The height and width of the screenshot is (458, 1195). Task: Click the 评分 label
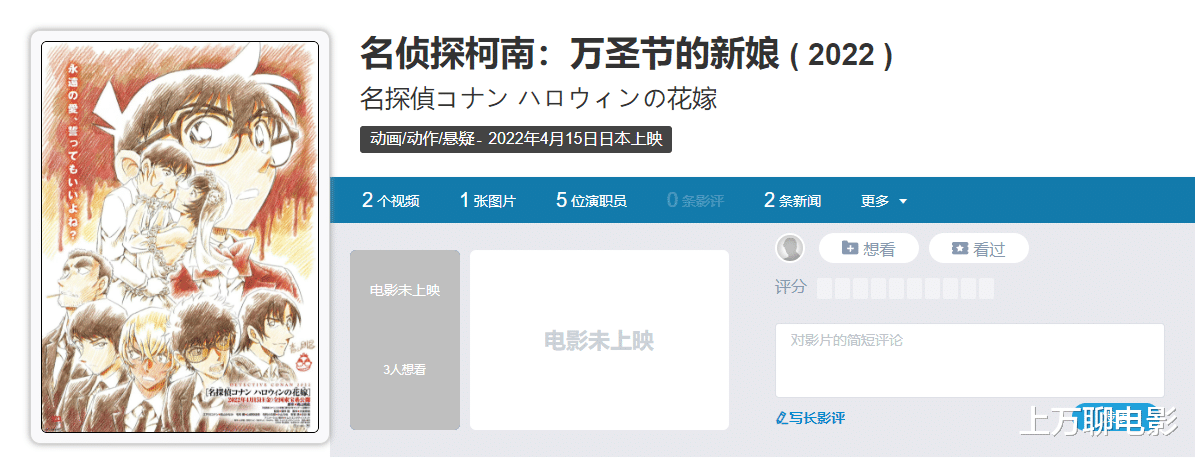790,288
